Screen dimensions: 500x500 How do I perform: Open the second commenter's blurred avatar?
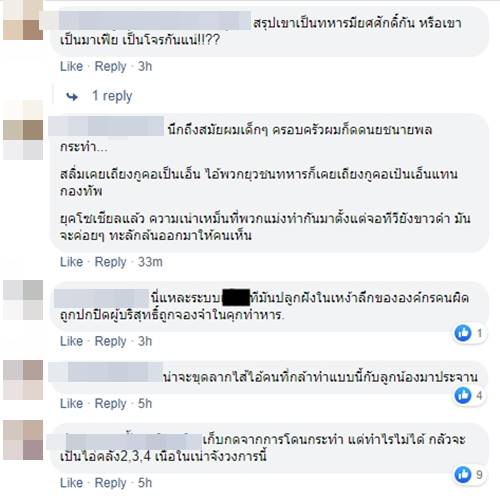23,130
